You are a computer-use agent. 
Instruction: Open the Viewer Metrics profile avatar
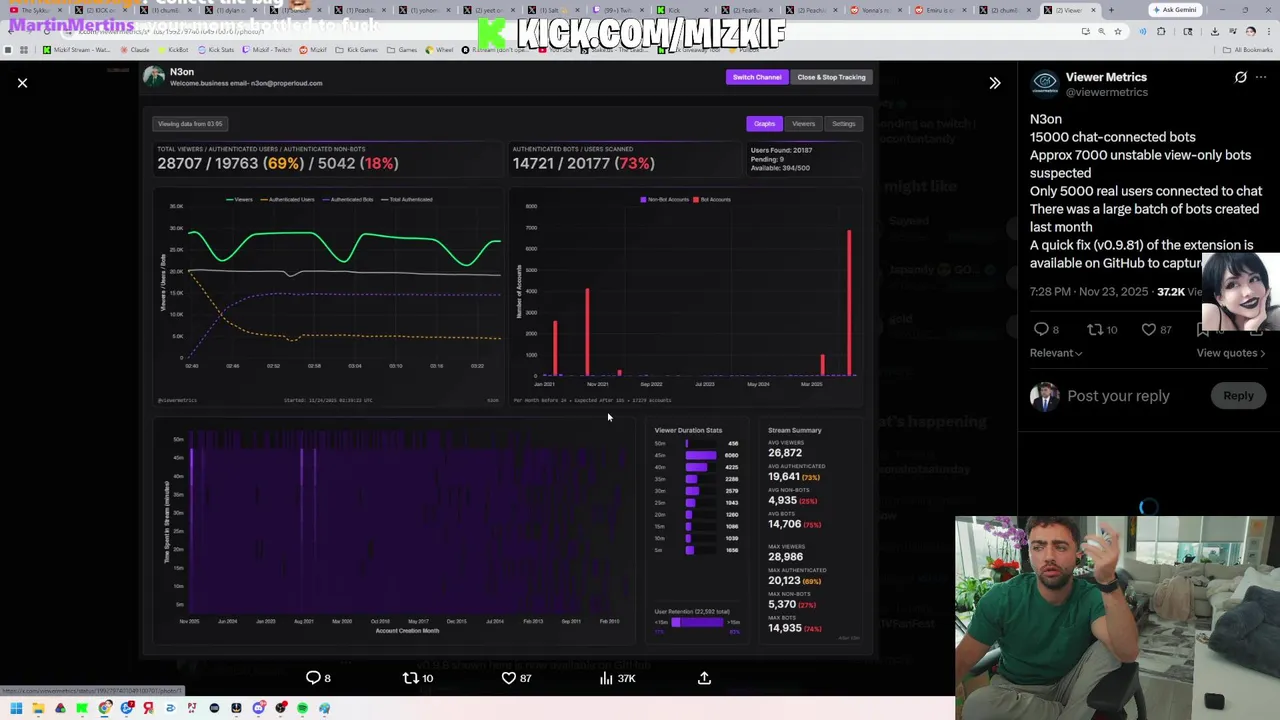[1045, 83]
